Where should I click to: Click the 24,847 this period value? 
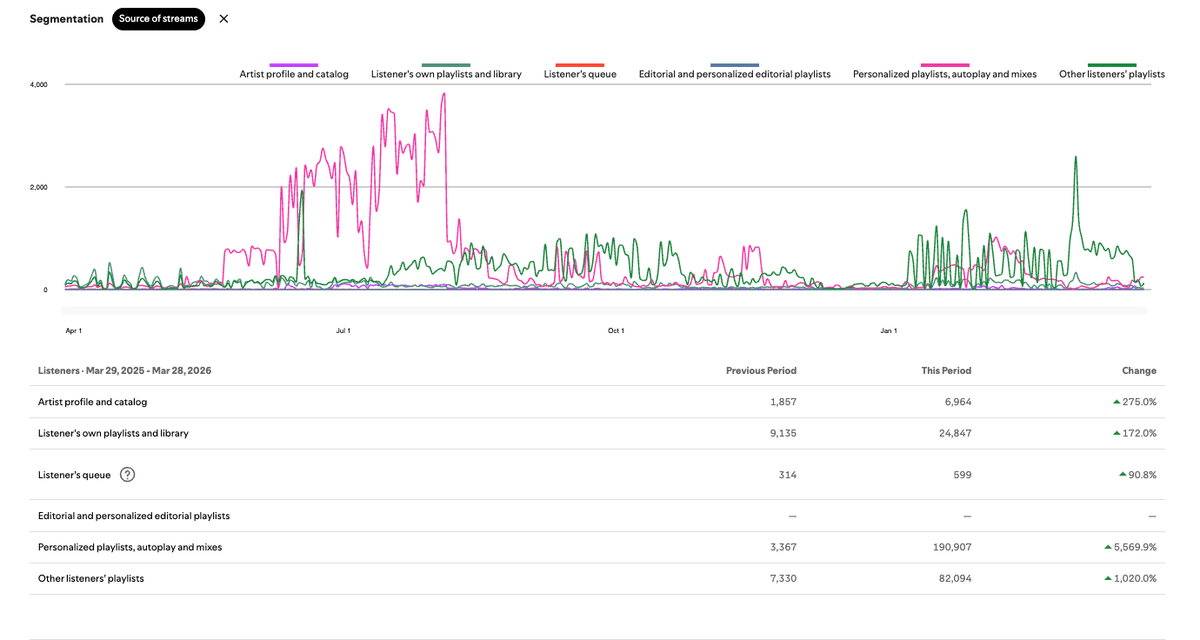pyautogui.click(x=955, y=433)
